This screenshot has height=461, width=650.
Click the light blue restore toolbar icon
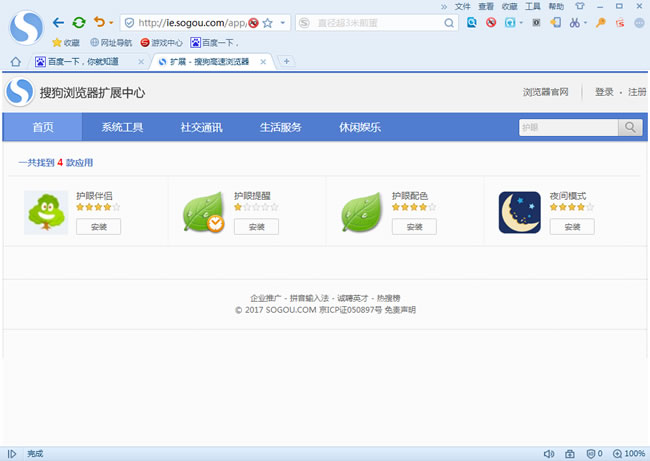(510, 22)
